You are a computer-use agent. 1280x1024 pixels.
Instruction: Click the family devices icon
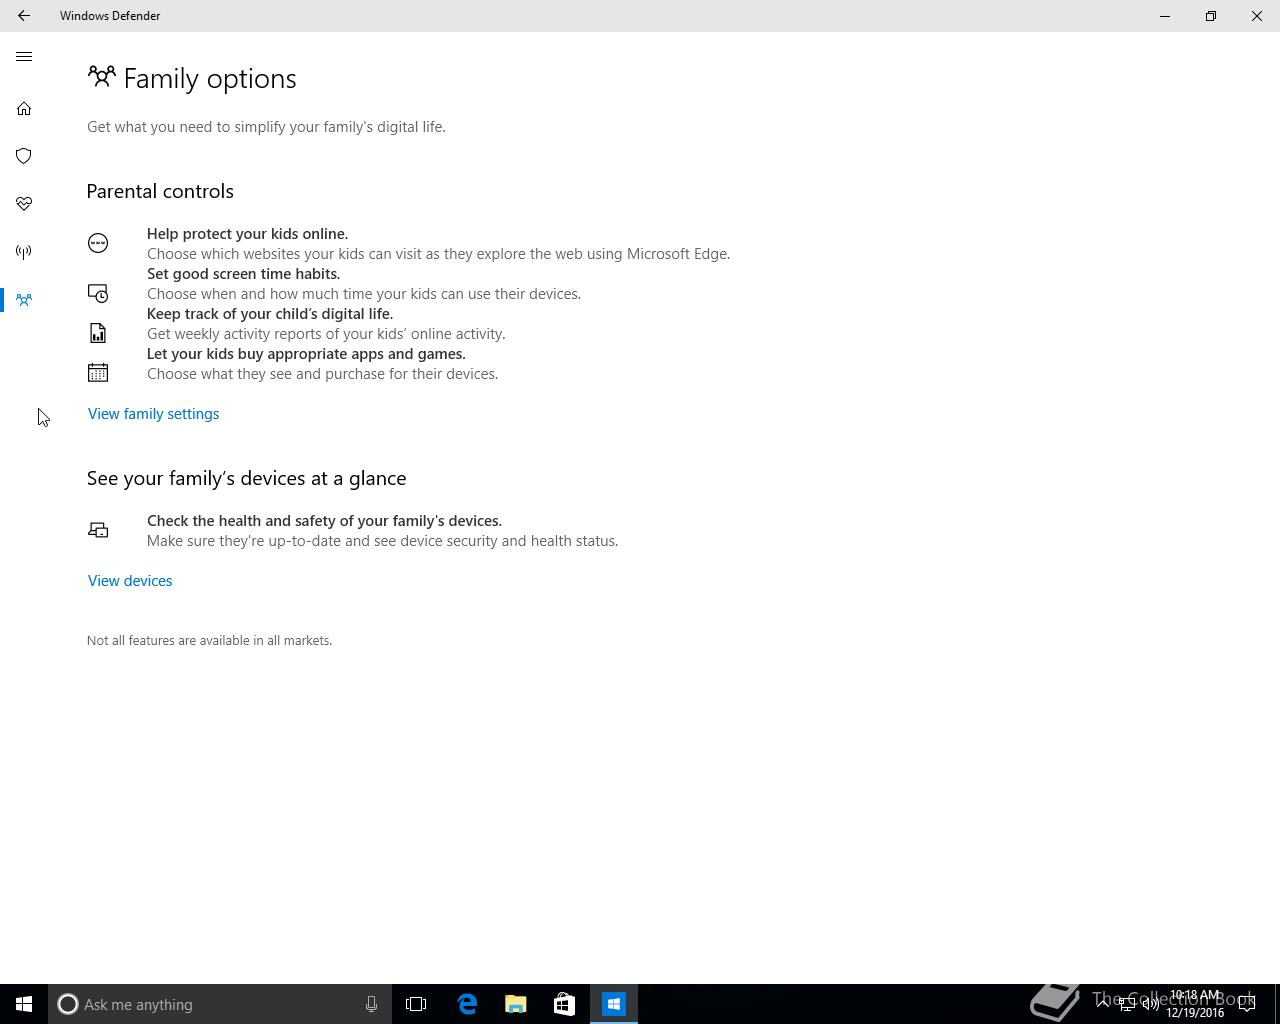(x=98, y=530)
